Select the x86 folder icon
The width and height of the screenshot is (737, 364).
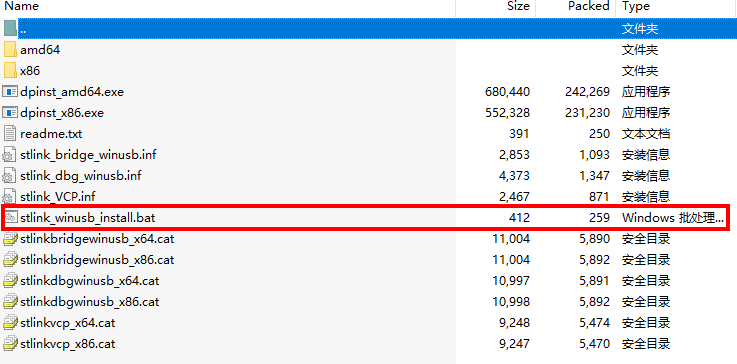[x=10, y=71]
